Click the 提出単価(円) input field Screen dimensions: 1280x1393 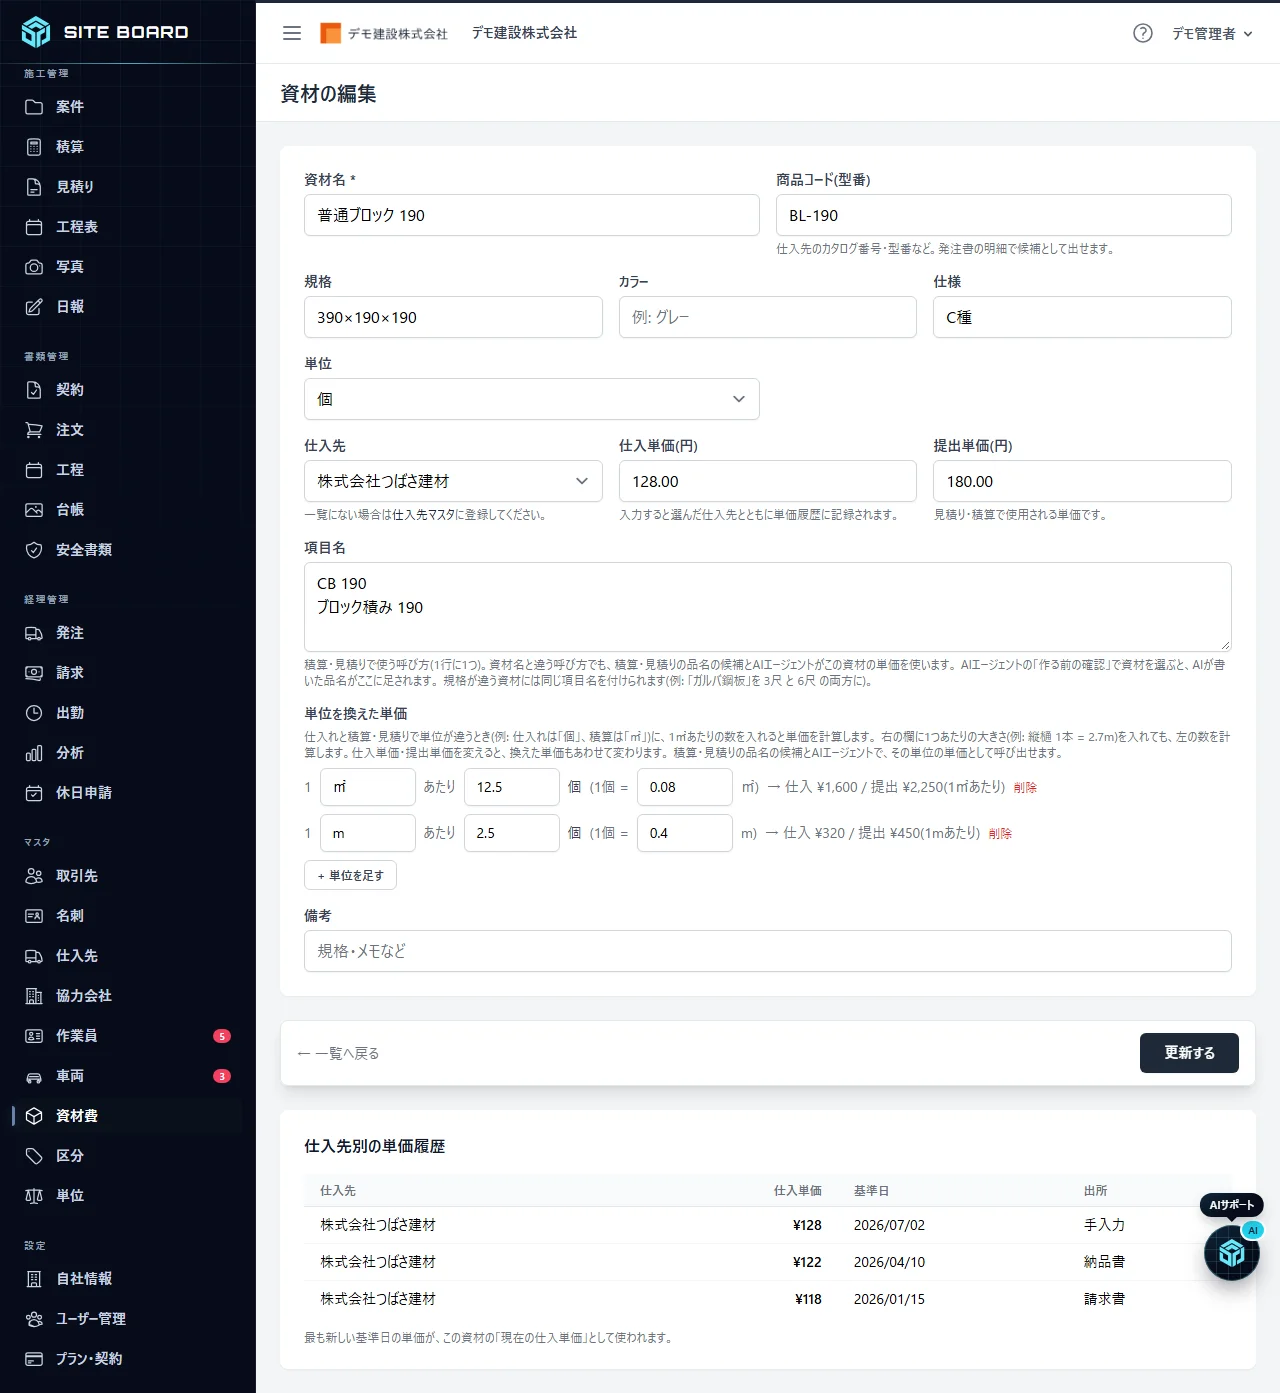(x=1082, y=481)
